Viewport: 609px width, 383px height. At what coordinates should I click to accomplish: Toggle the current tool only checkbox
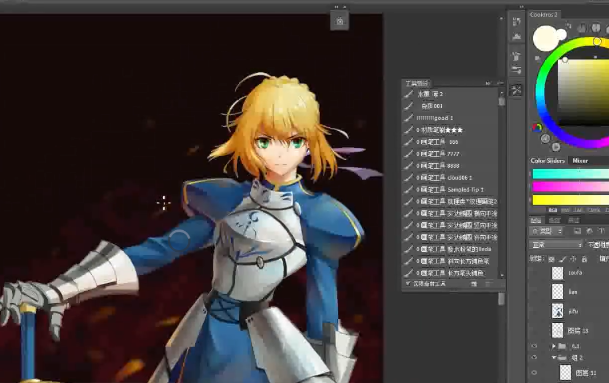pyautogui.click(x=408, y=284)
